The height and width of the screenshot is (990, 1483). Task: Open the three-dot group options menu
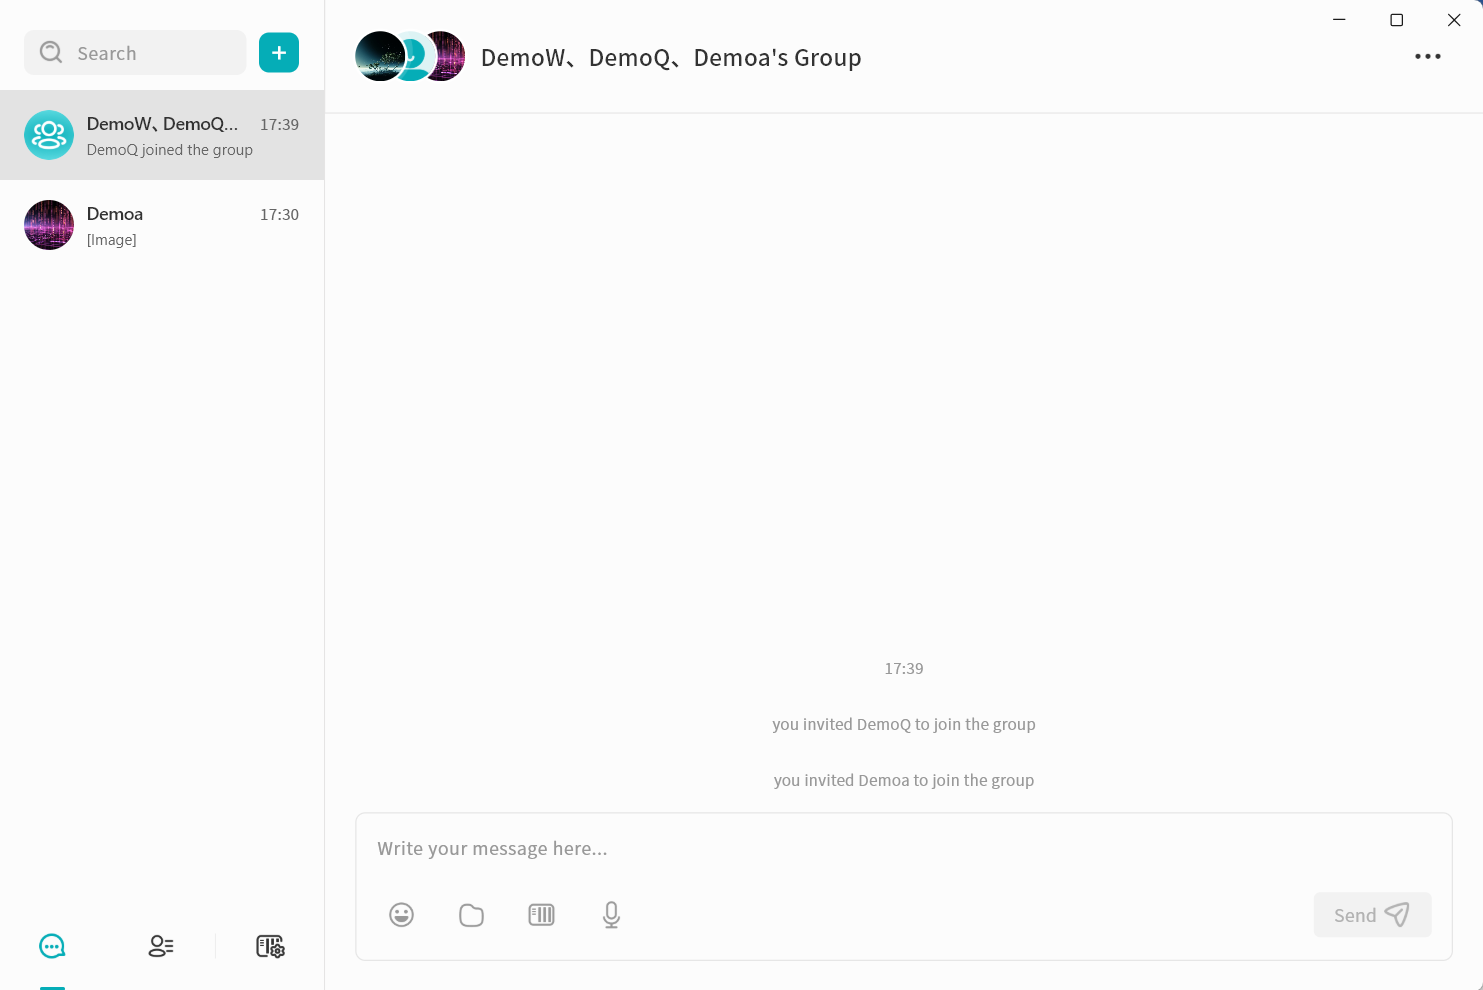(1427, 57)
